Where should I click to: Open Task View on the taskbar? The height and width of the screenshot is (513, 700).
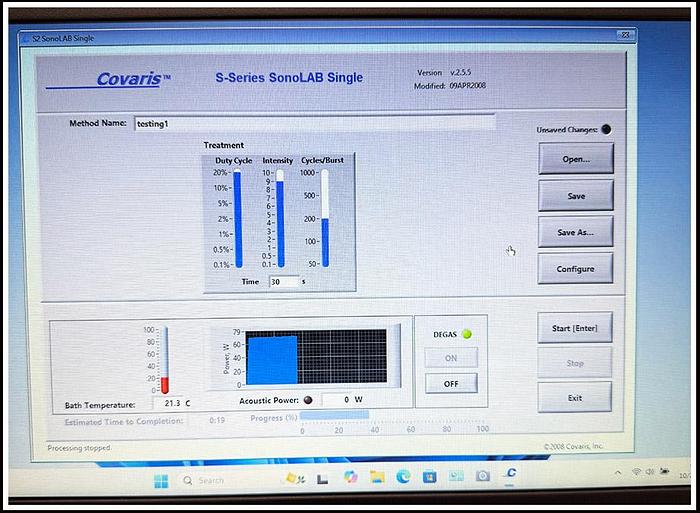click(x=322, y=480)
